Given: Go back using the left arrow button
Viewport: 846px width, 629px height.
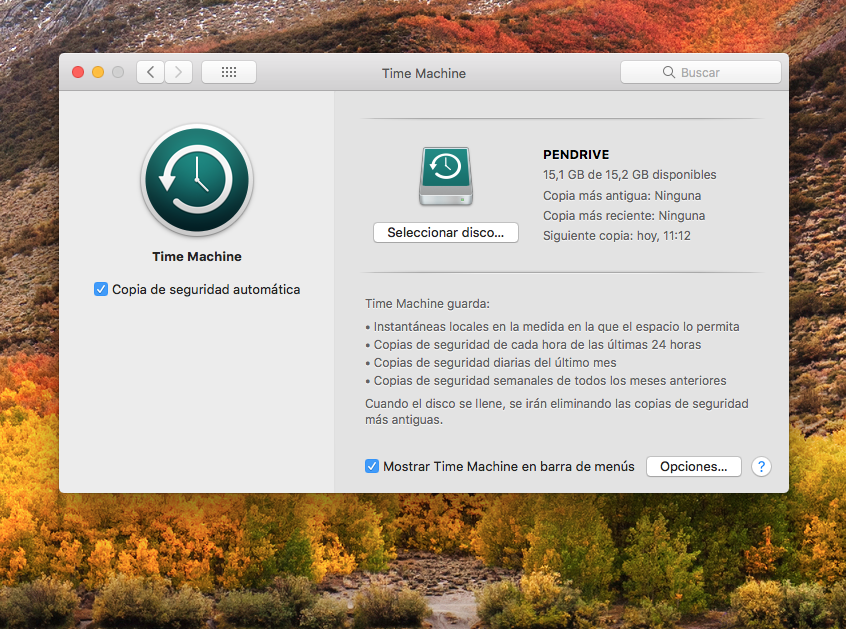Looking at the screenshot, I should [x=150, y=72].
